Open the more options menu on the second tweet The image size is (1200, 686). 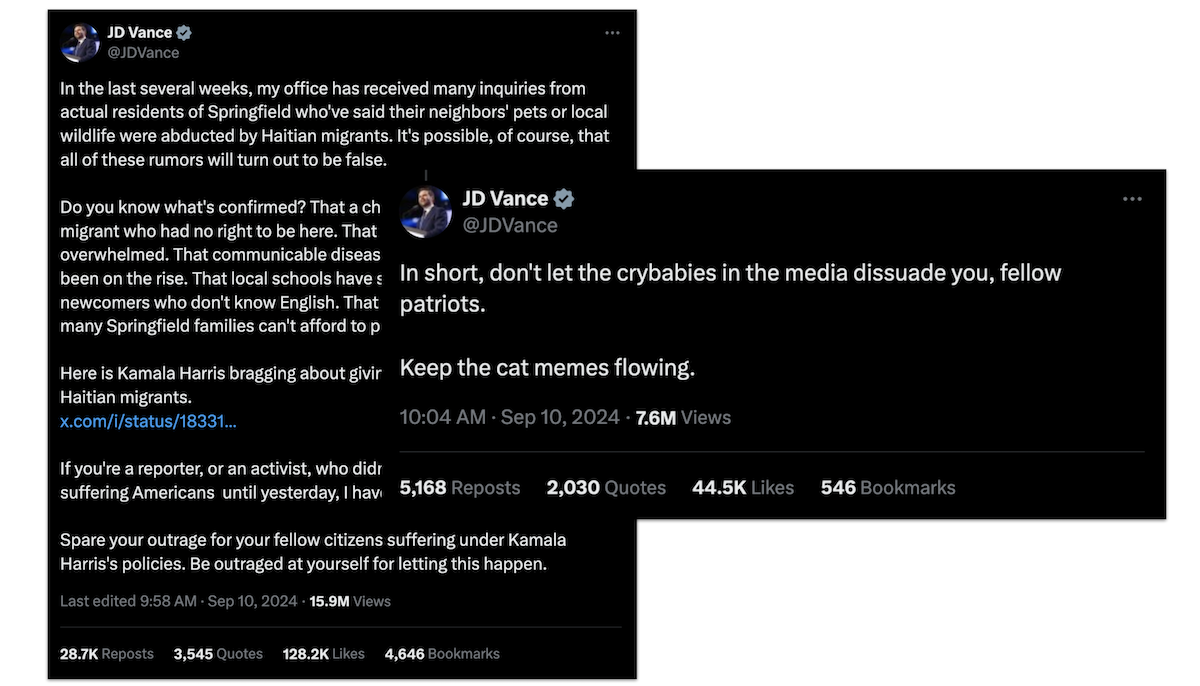[x=1132, y=199]
